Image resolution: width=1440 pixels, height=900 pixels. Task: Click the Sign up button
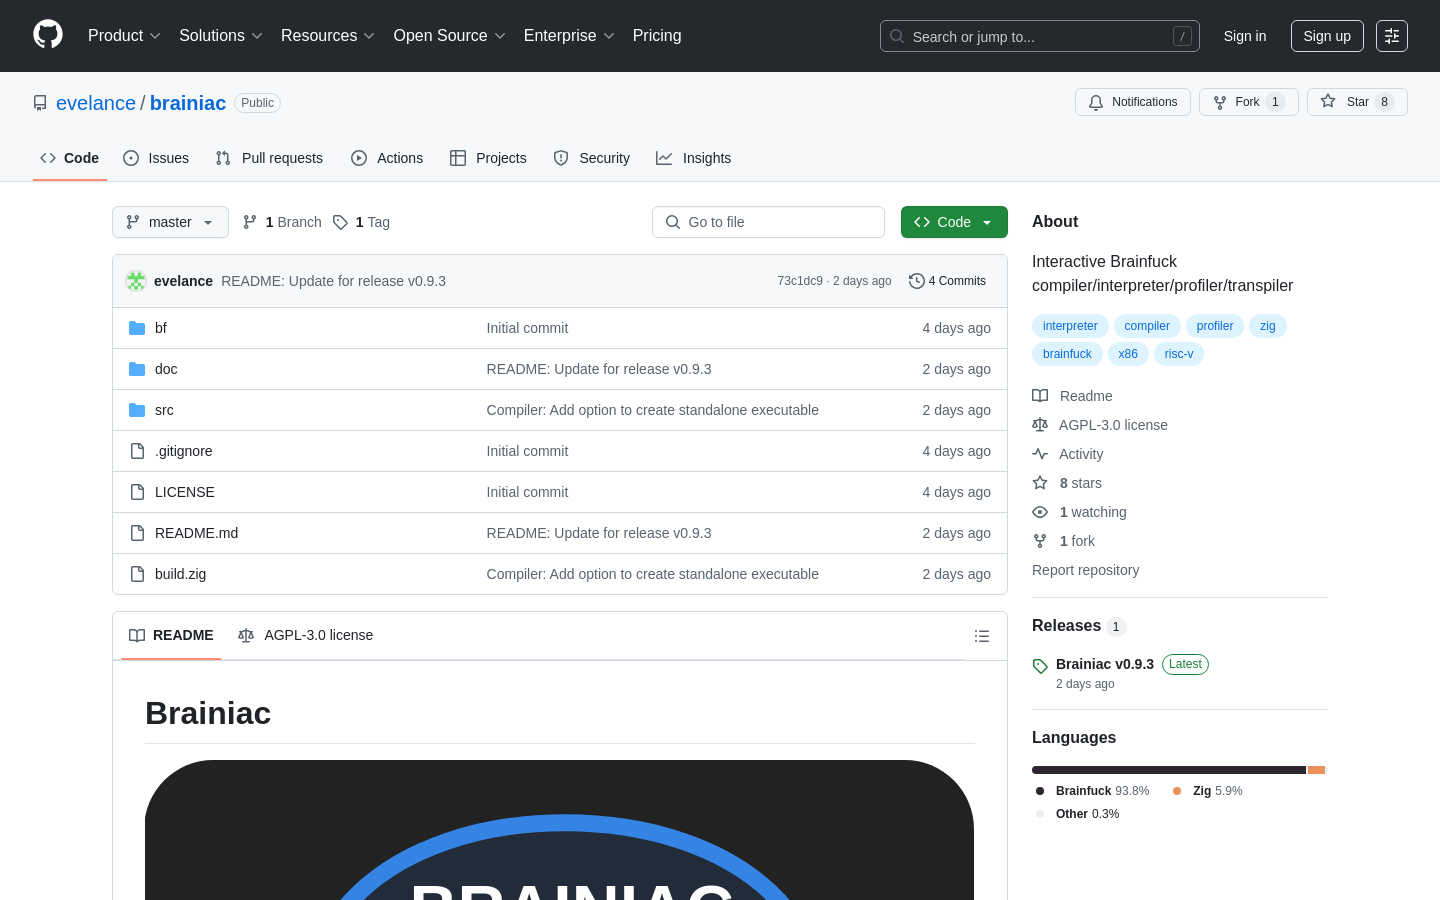(1327, 36)
